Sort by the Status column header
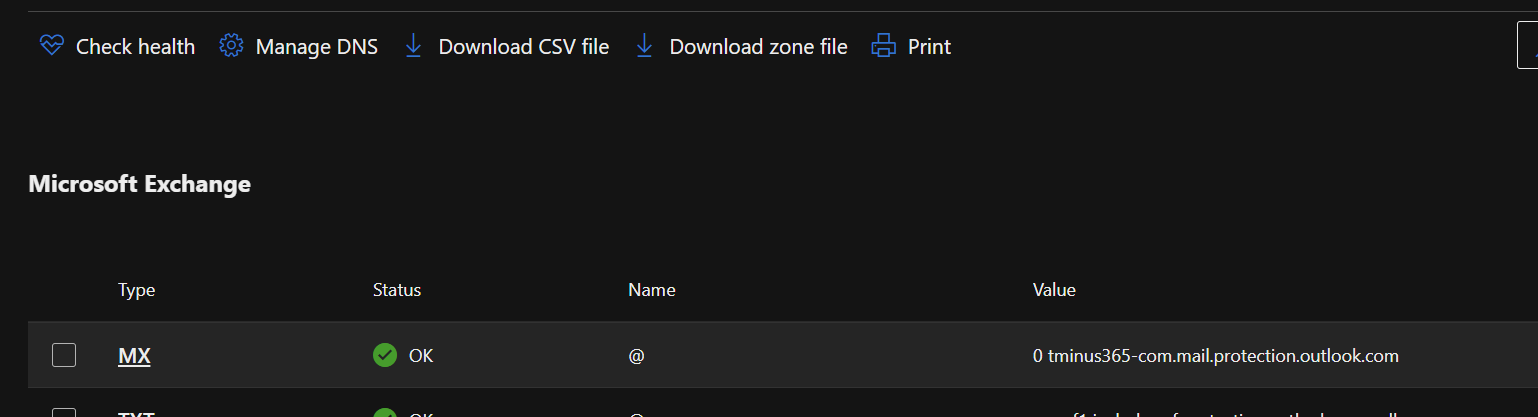The width and height of the screenshot is (1538, 417). [397, 290]
